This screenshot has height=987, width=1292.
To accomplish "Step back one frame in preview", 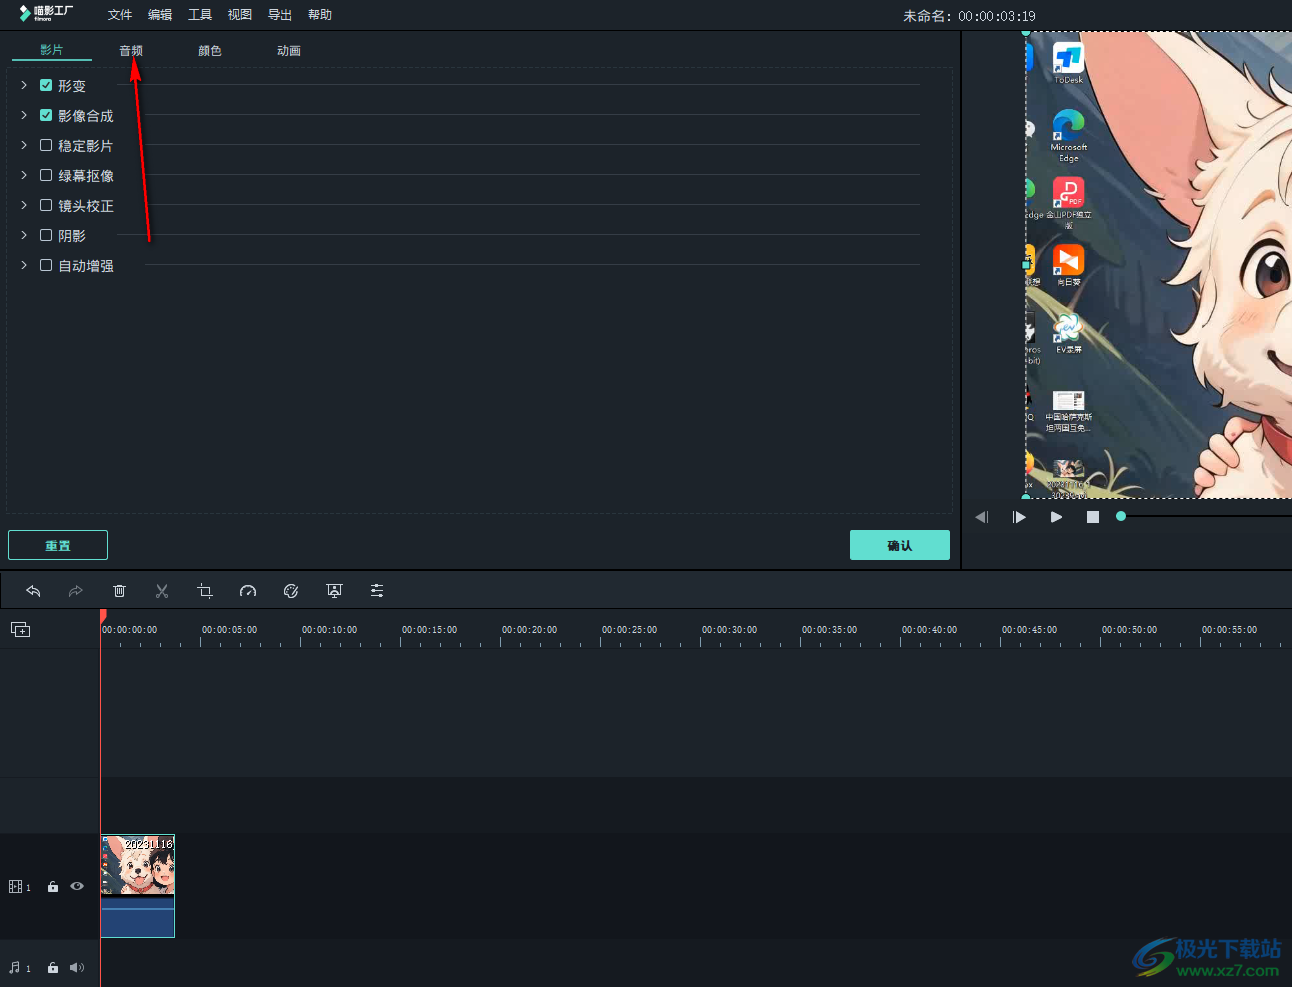I will pos(982,517).
